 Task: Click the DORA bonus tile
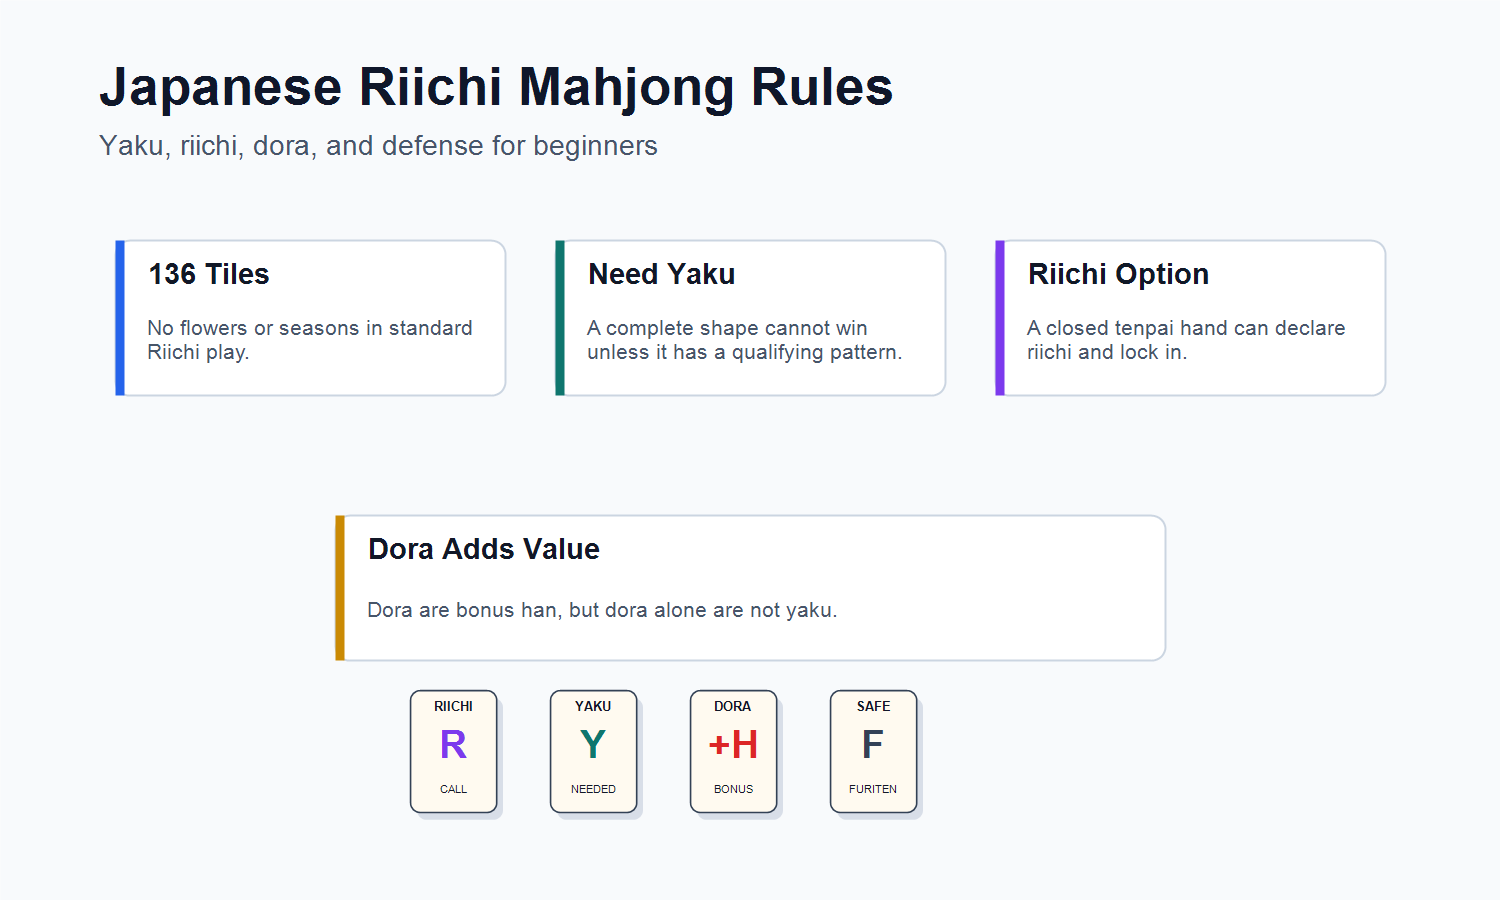click(733, 751)
